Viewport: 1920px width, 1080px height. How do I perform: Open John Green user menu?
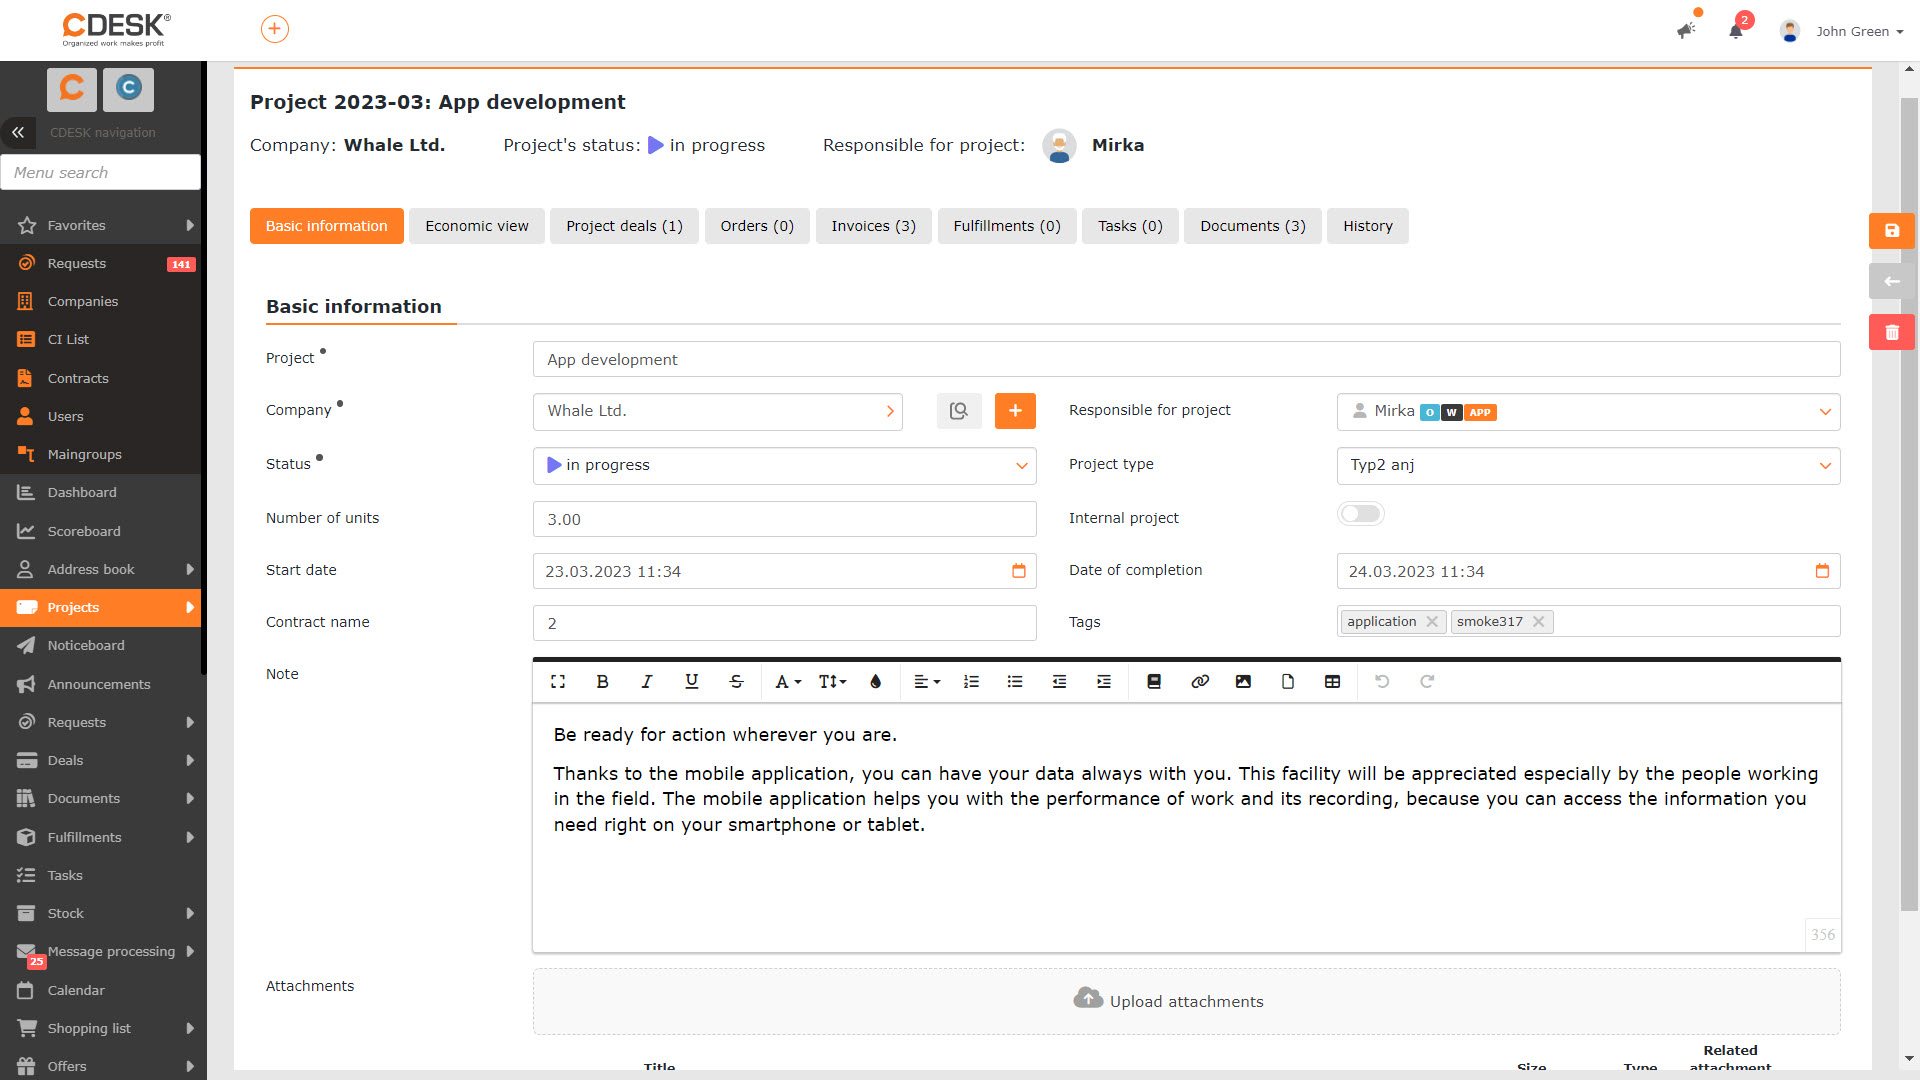(x=1859, y=32)
